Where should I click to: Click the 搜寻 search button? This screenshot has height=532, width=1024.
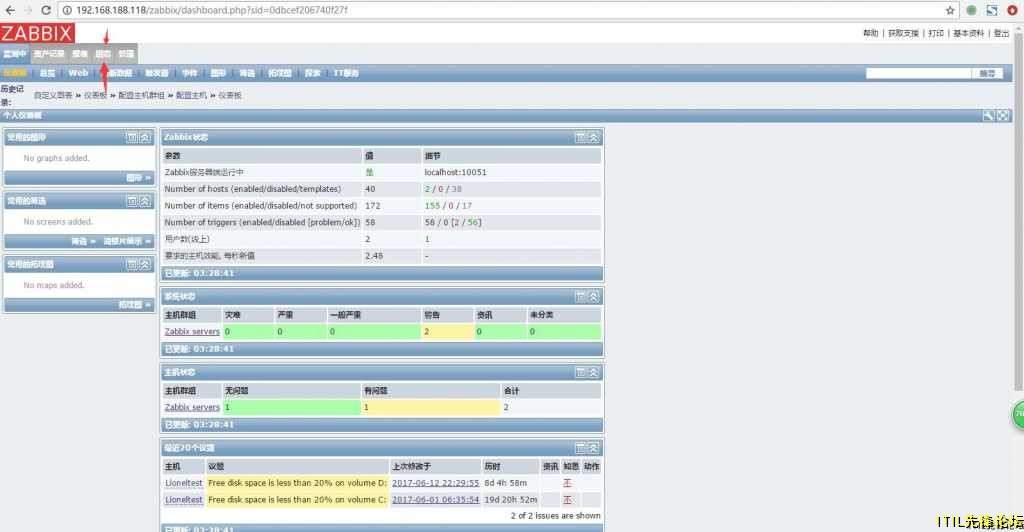click(x=987, y=74)
